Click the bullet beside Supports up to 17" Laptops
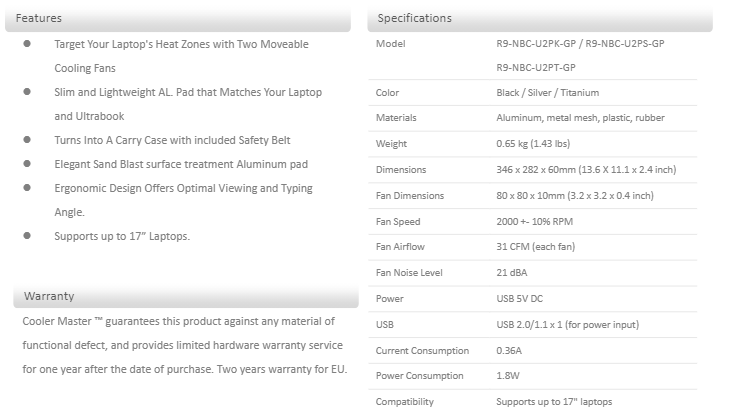Screen dimensions: 743x414 click(27, 236)
